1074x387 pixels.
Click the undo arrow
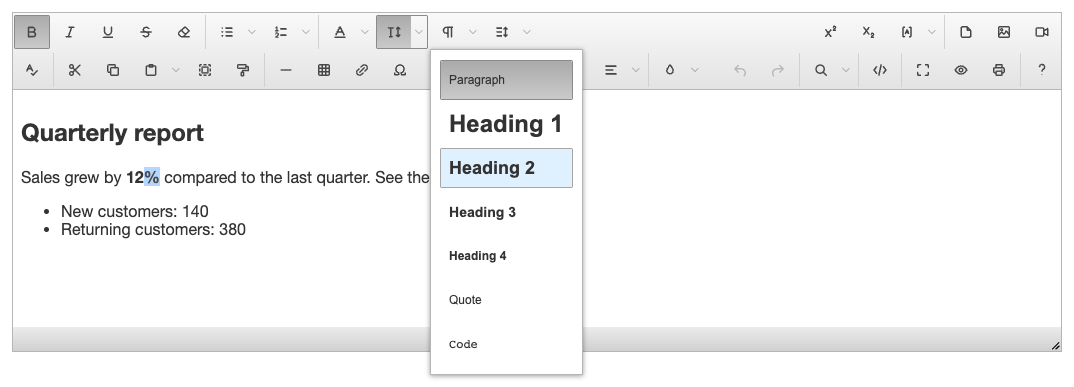pos(740,70)
